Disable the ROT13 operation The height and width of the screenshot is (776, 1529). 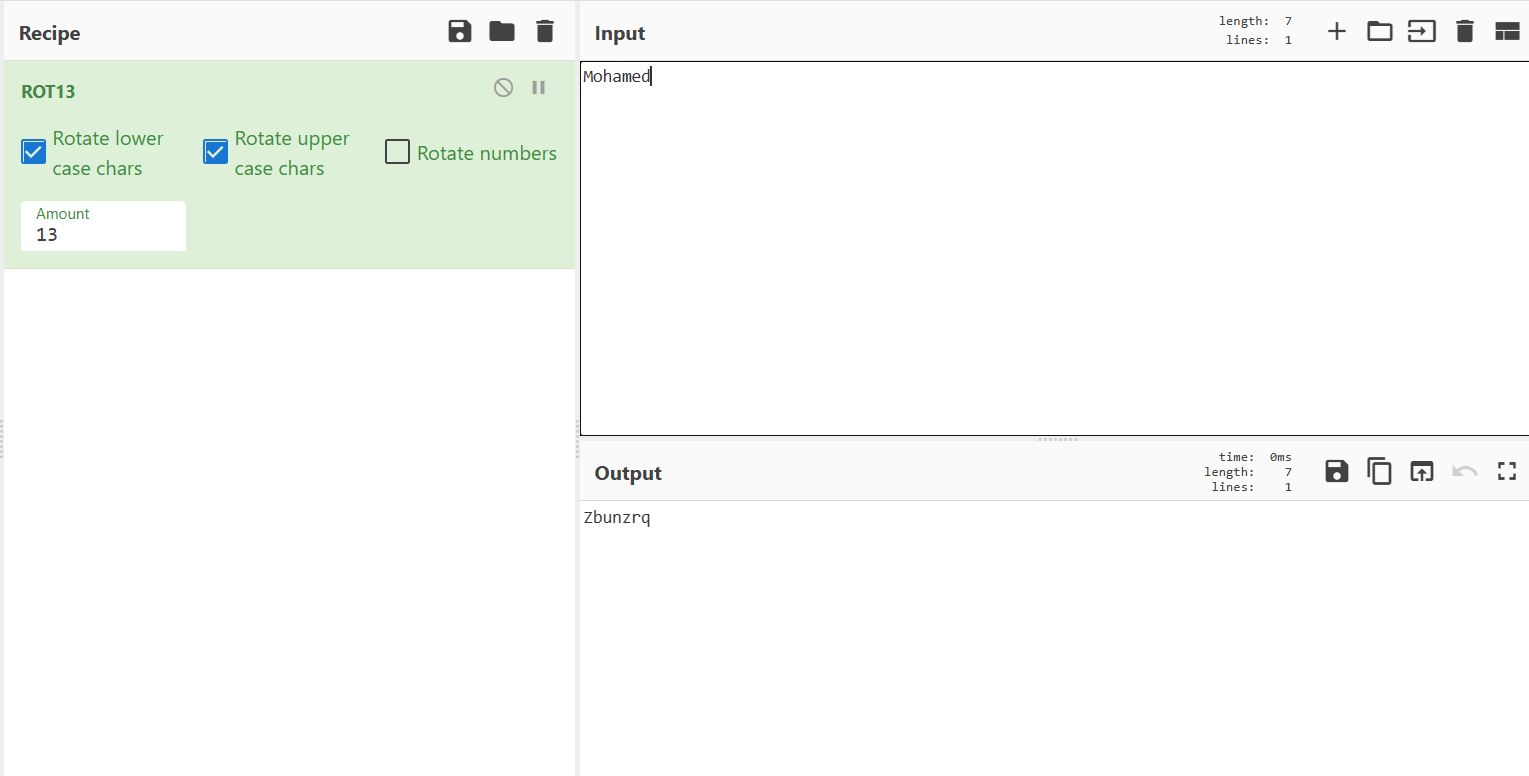pos(503,88)
